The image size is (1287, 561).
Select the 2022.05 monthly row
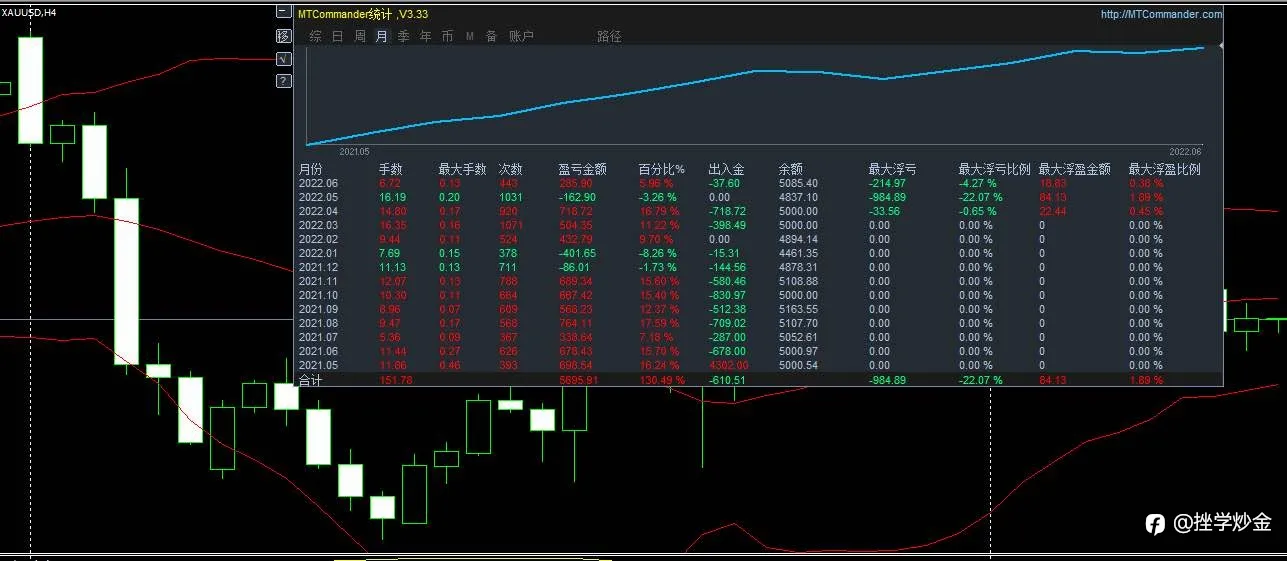pos(760,197)
